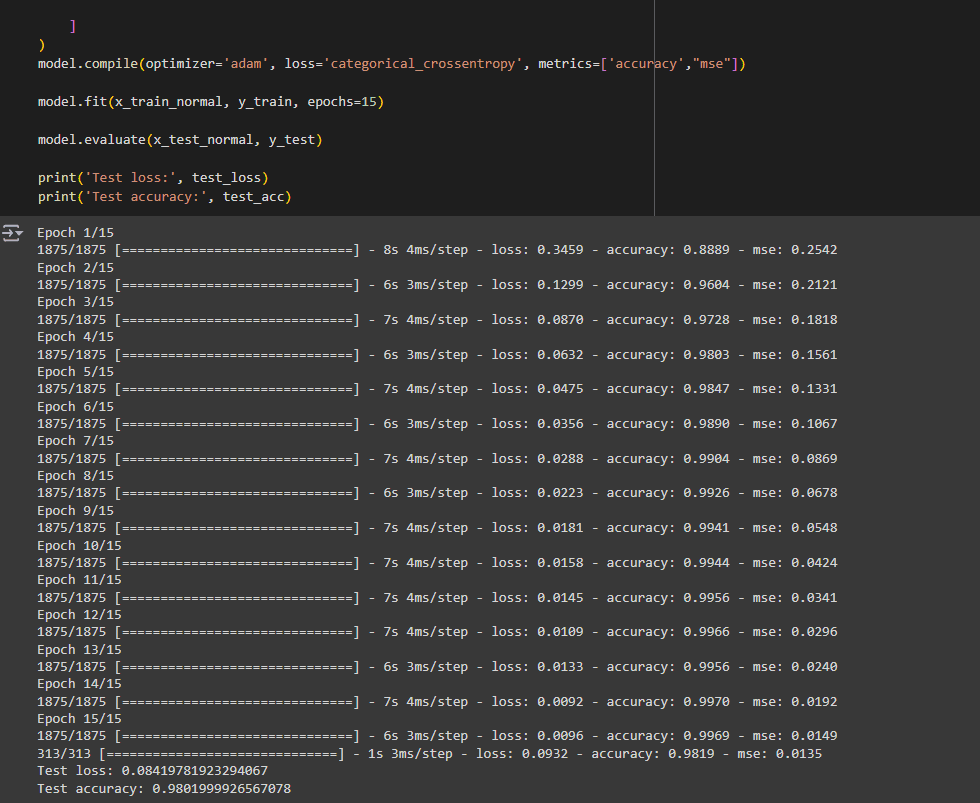This screenshot has height=803, width=980.
Task: Click the output row with accuracy: 0.9941
Action: coord(437,528)
